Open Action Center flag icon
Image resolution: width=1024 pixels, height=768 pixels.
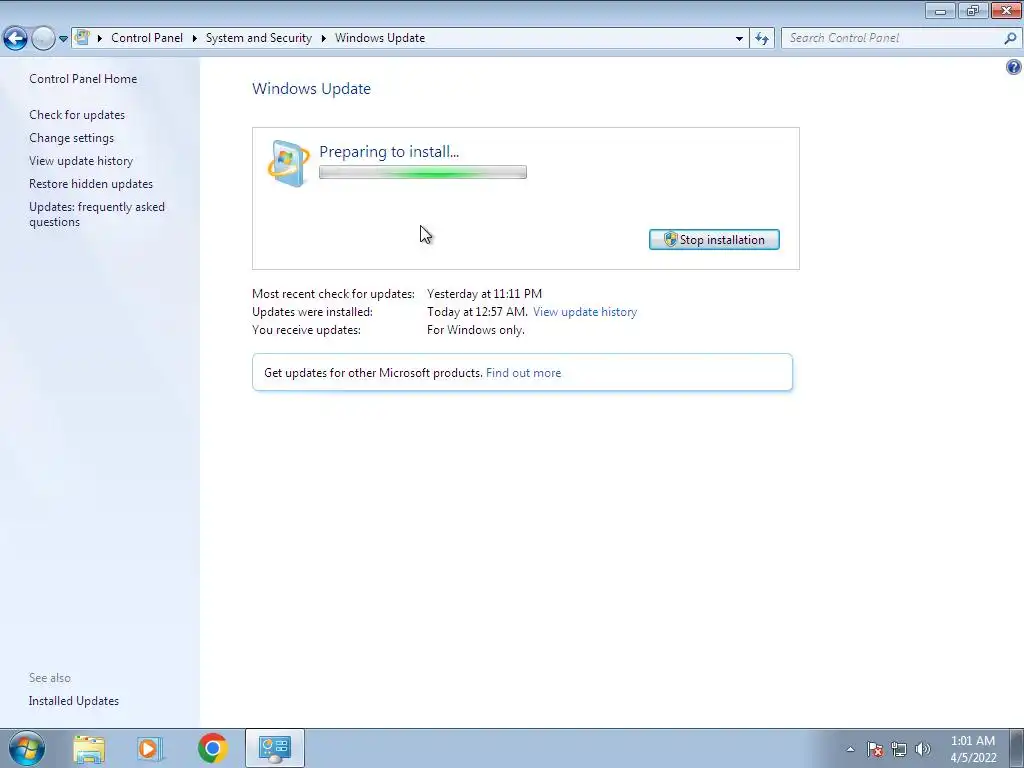pyautogui.click(x=875, y=749)
